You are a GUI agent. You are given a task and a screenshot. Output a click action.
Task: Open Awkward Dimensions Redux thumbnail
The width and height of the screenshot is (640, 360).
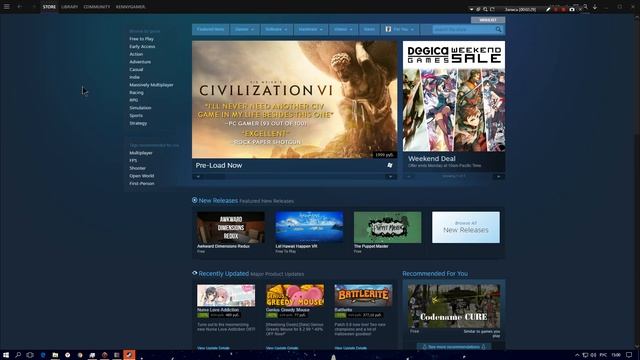[x=231, y=227]
